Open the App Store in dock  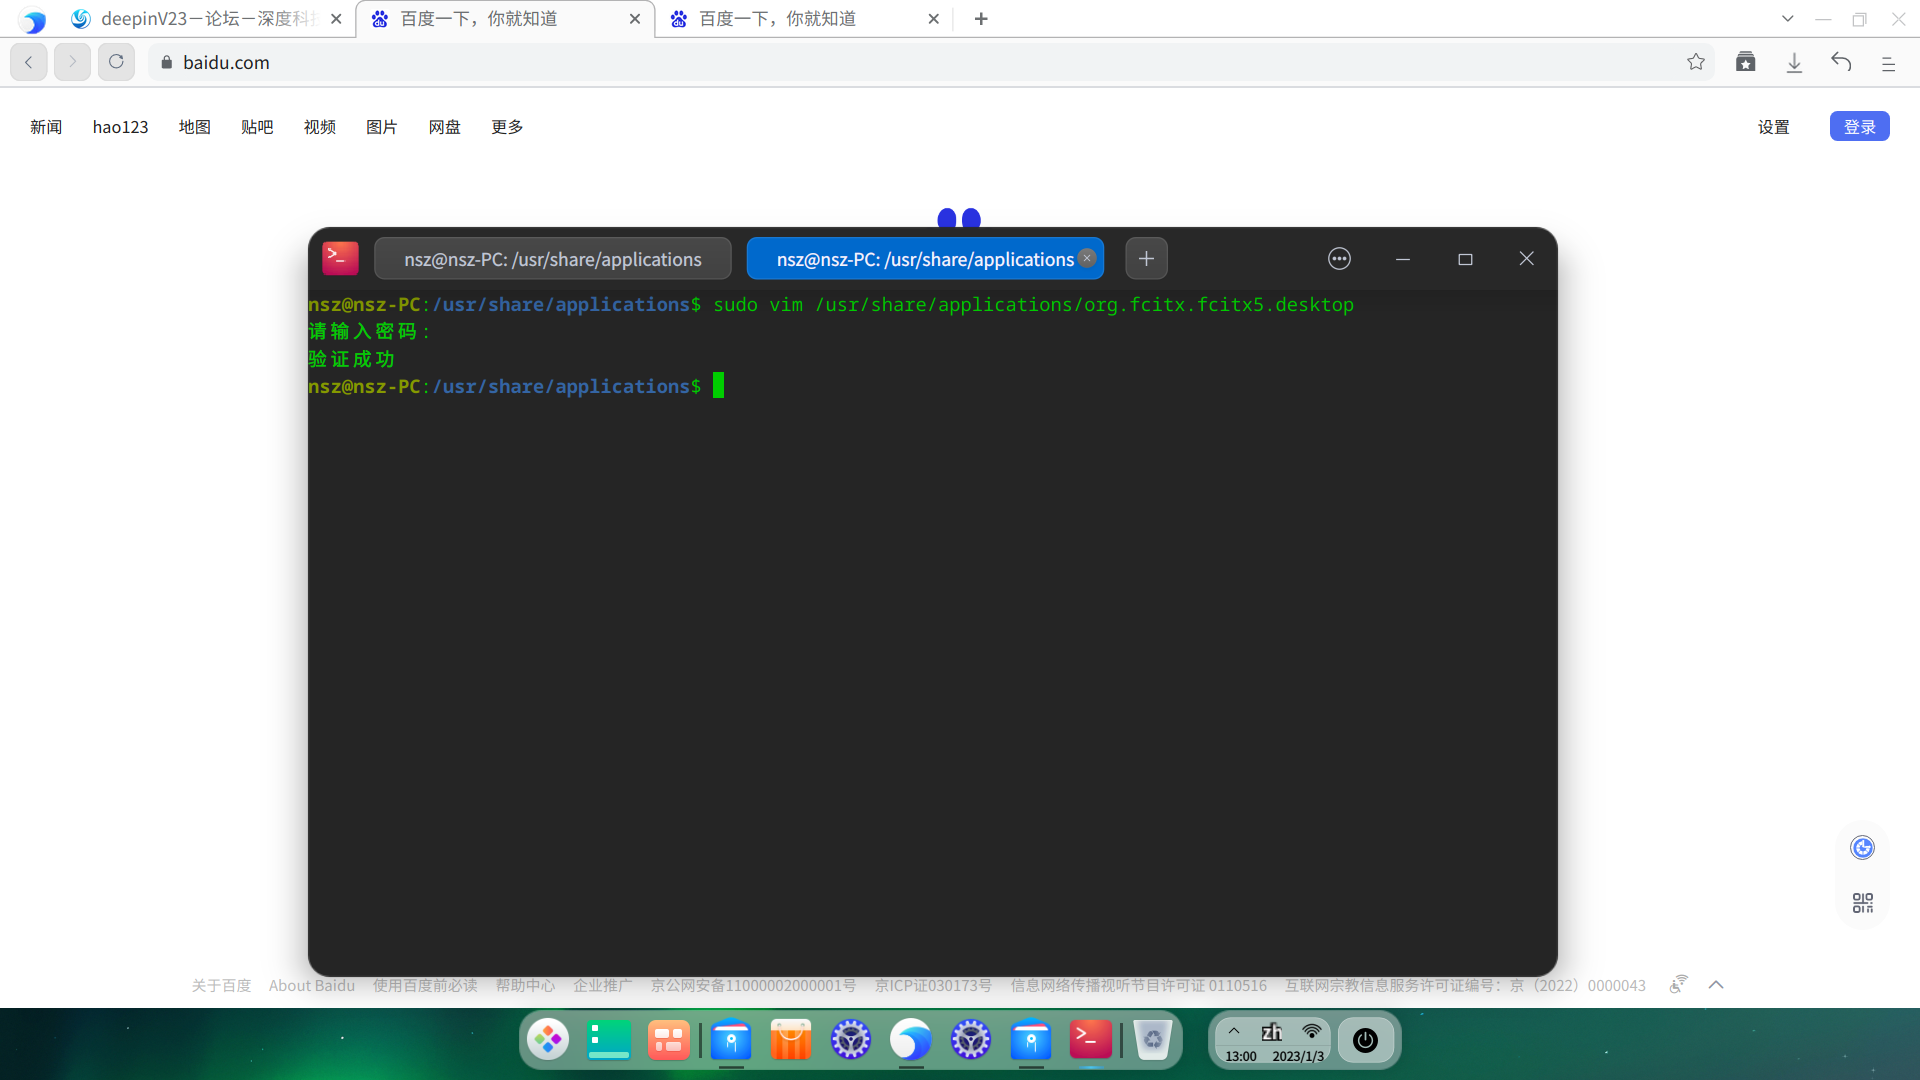790,1040
